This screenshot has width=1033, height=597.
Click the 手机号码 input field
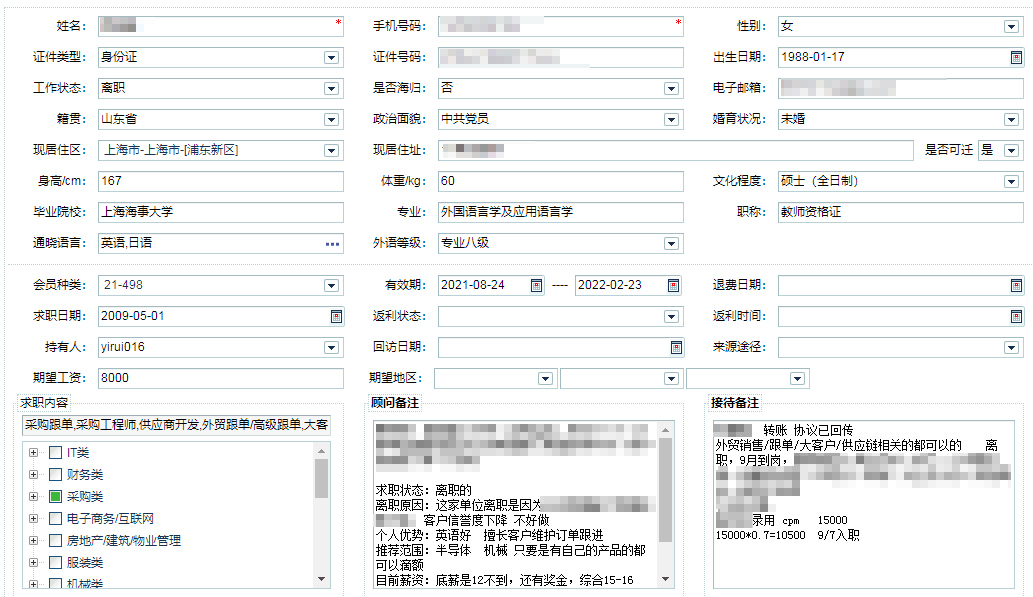[x=561, y=26]
